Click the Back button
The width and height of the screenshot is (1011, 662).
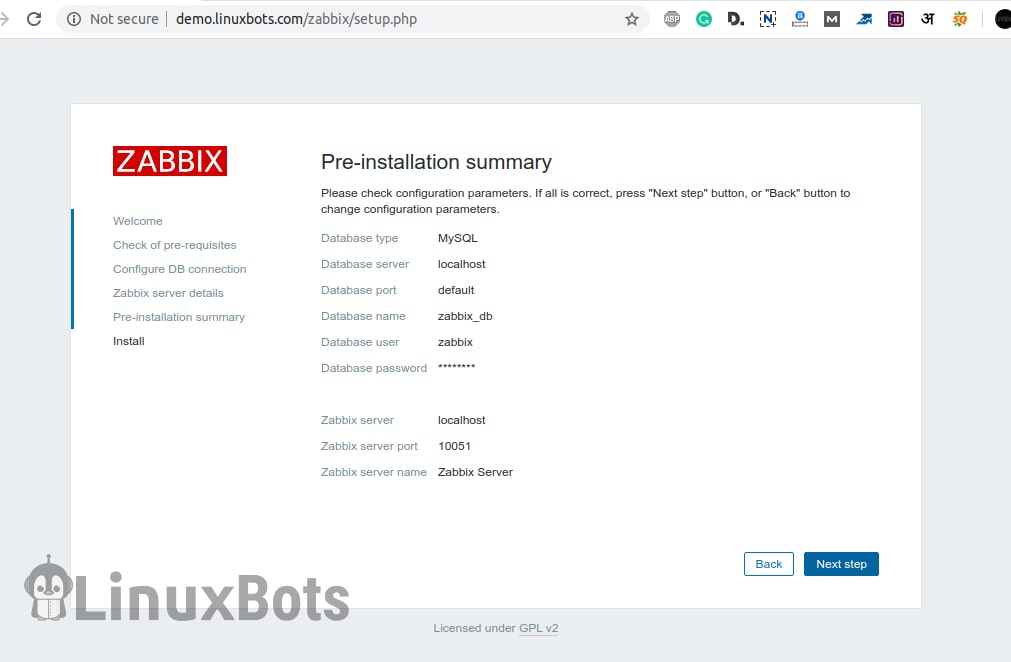[768, 564]
